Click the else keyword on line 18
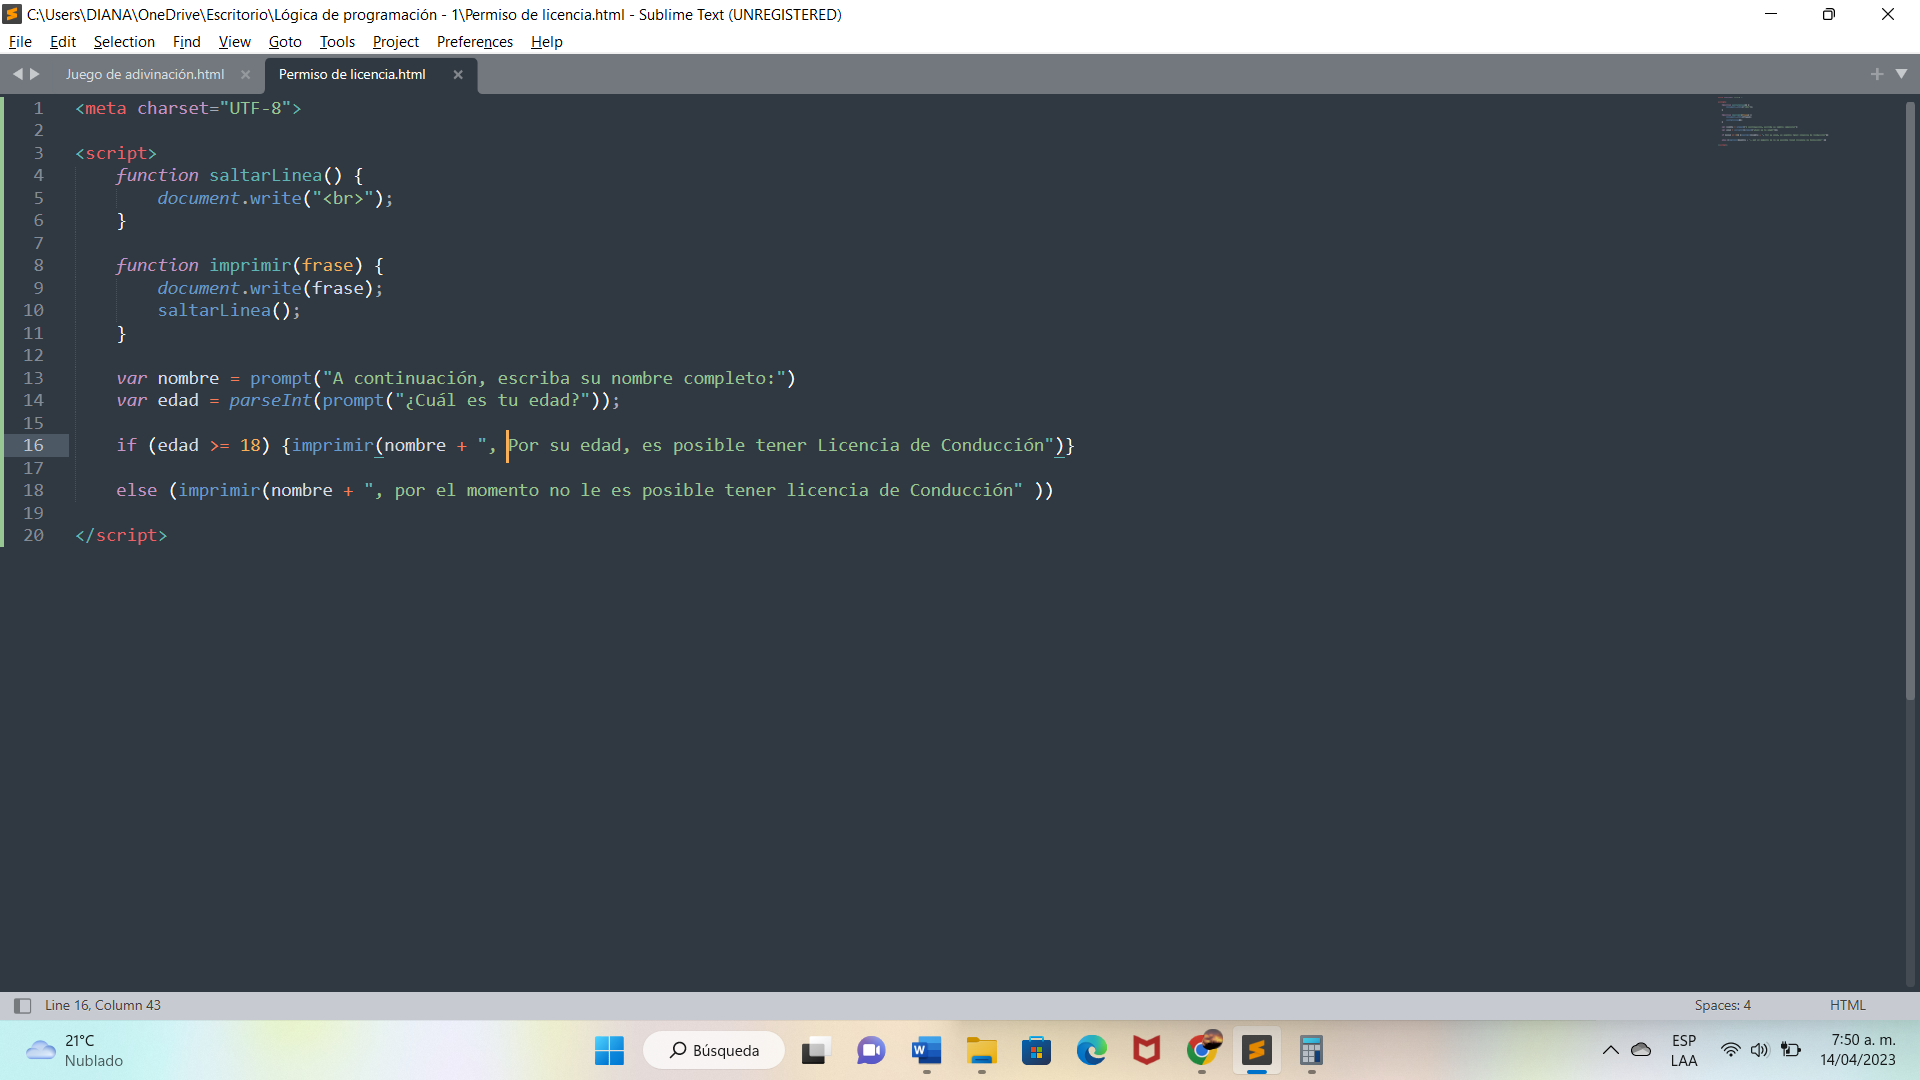This screenshot has height=1080, width=1920. (136, 491)
